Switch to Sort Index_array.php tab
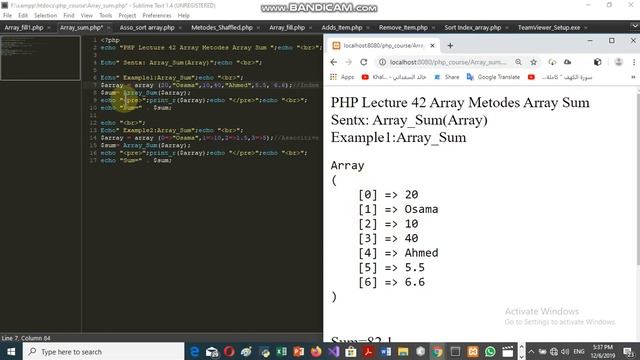This screenshot has width=640, height=360. coord(473,28)
